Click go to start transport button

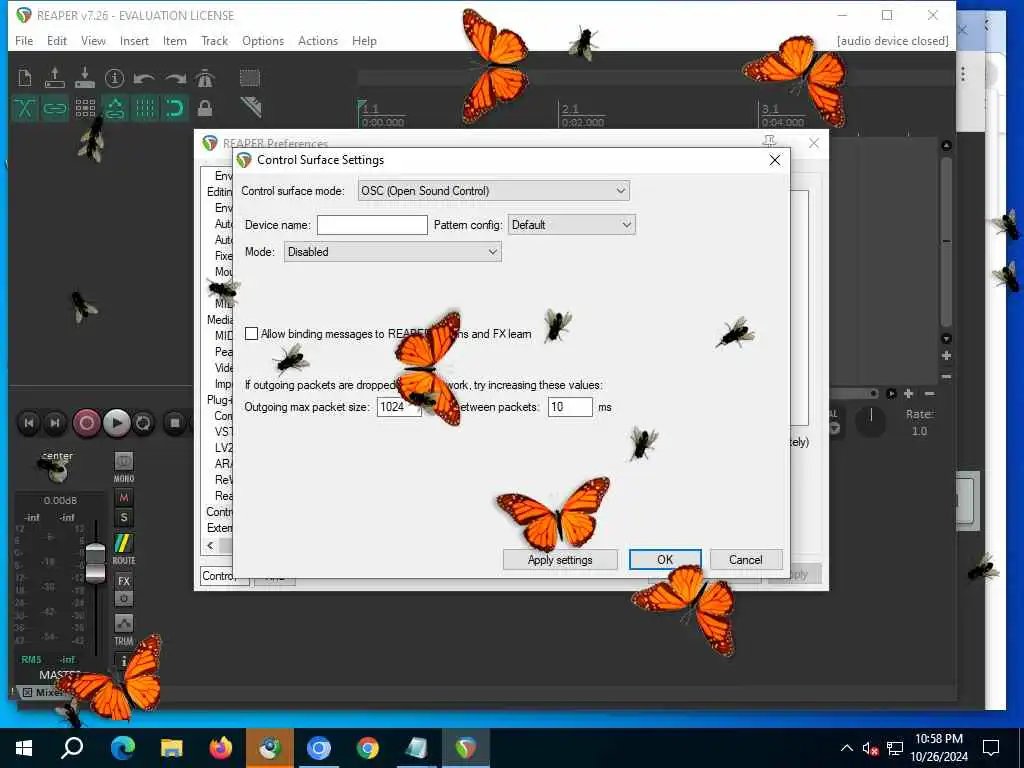[29, 423]
